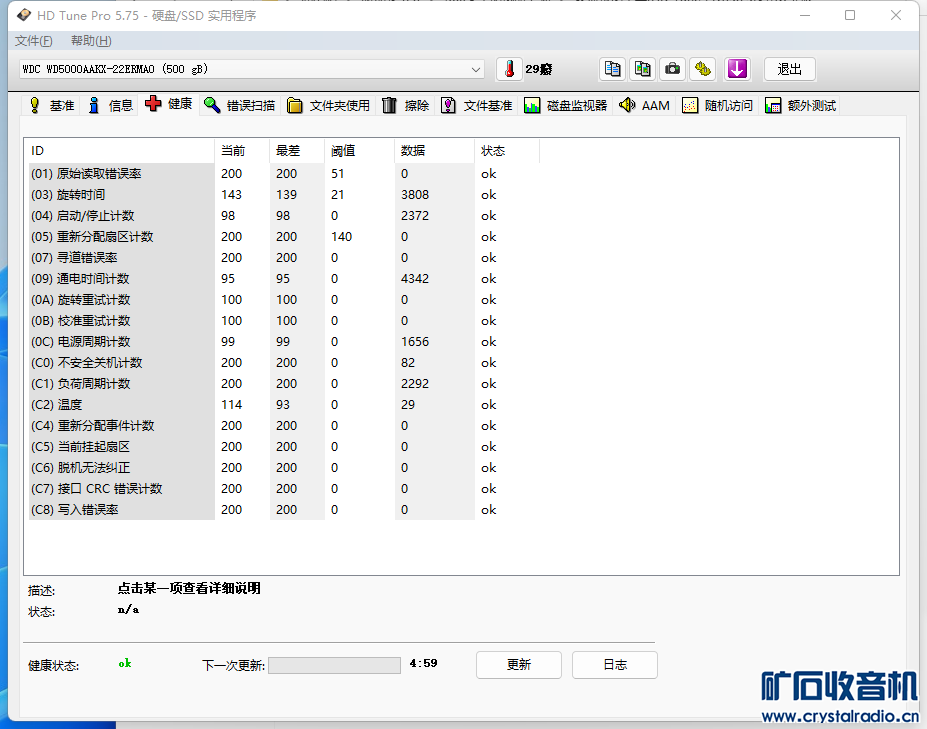Select the (03) 旋转时间 row
Screen dimensions: 927x729
[x=284, y=195]
